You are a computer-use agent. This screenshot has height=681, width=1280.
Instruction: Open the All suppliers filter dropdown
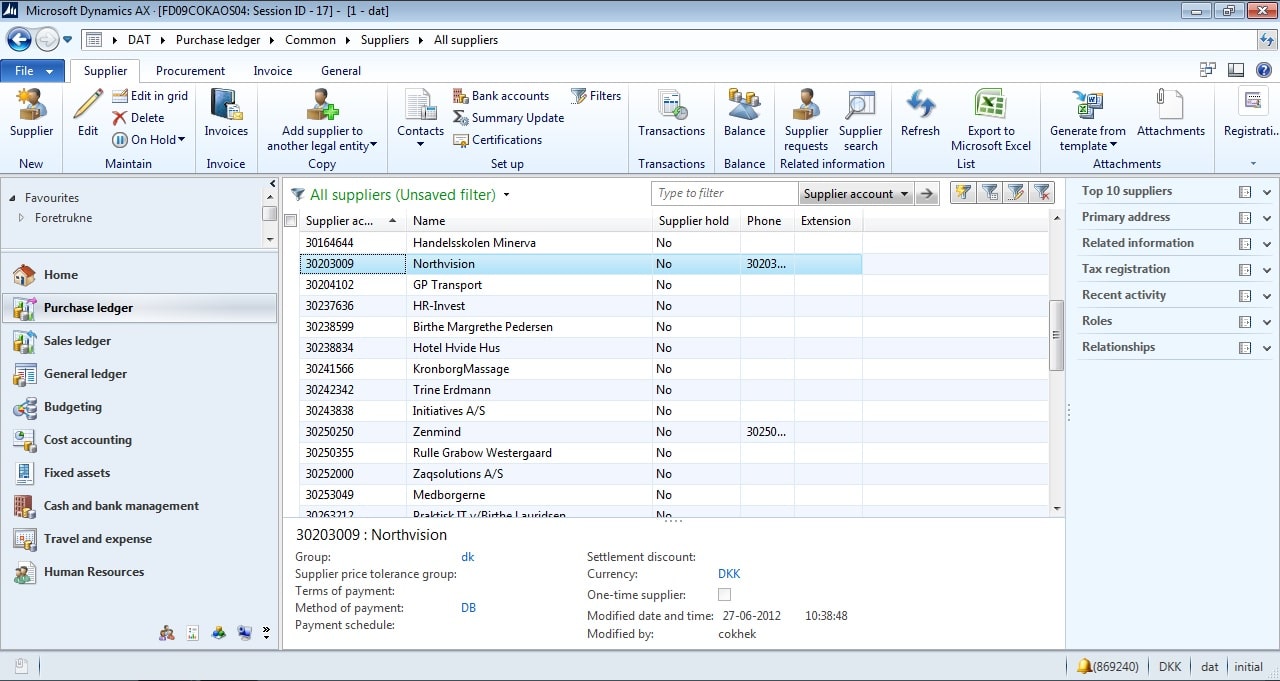click(x=507, y=195)
